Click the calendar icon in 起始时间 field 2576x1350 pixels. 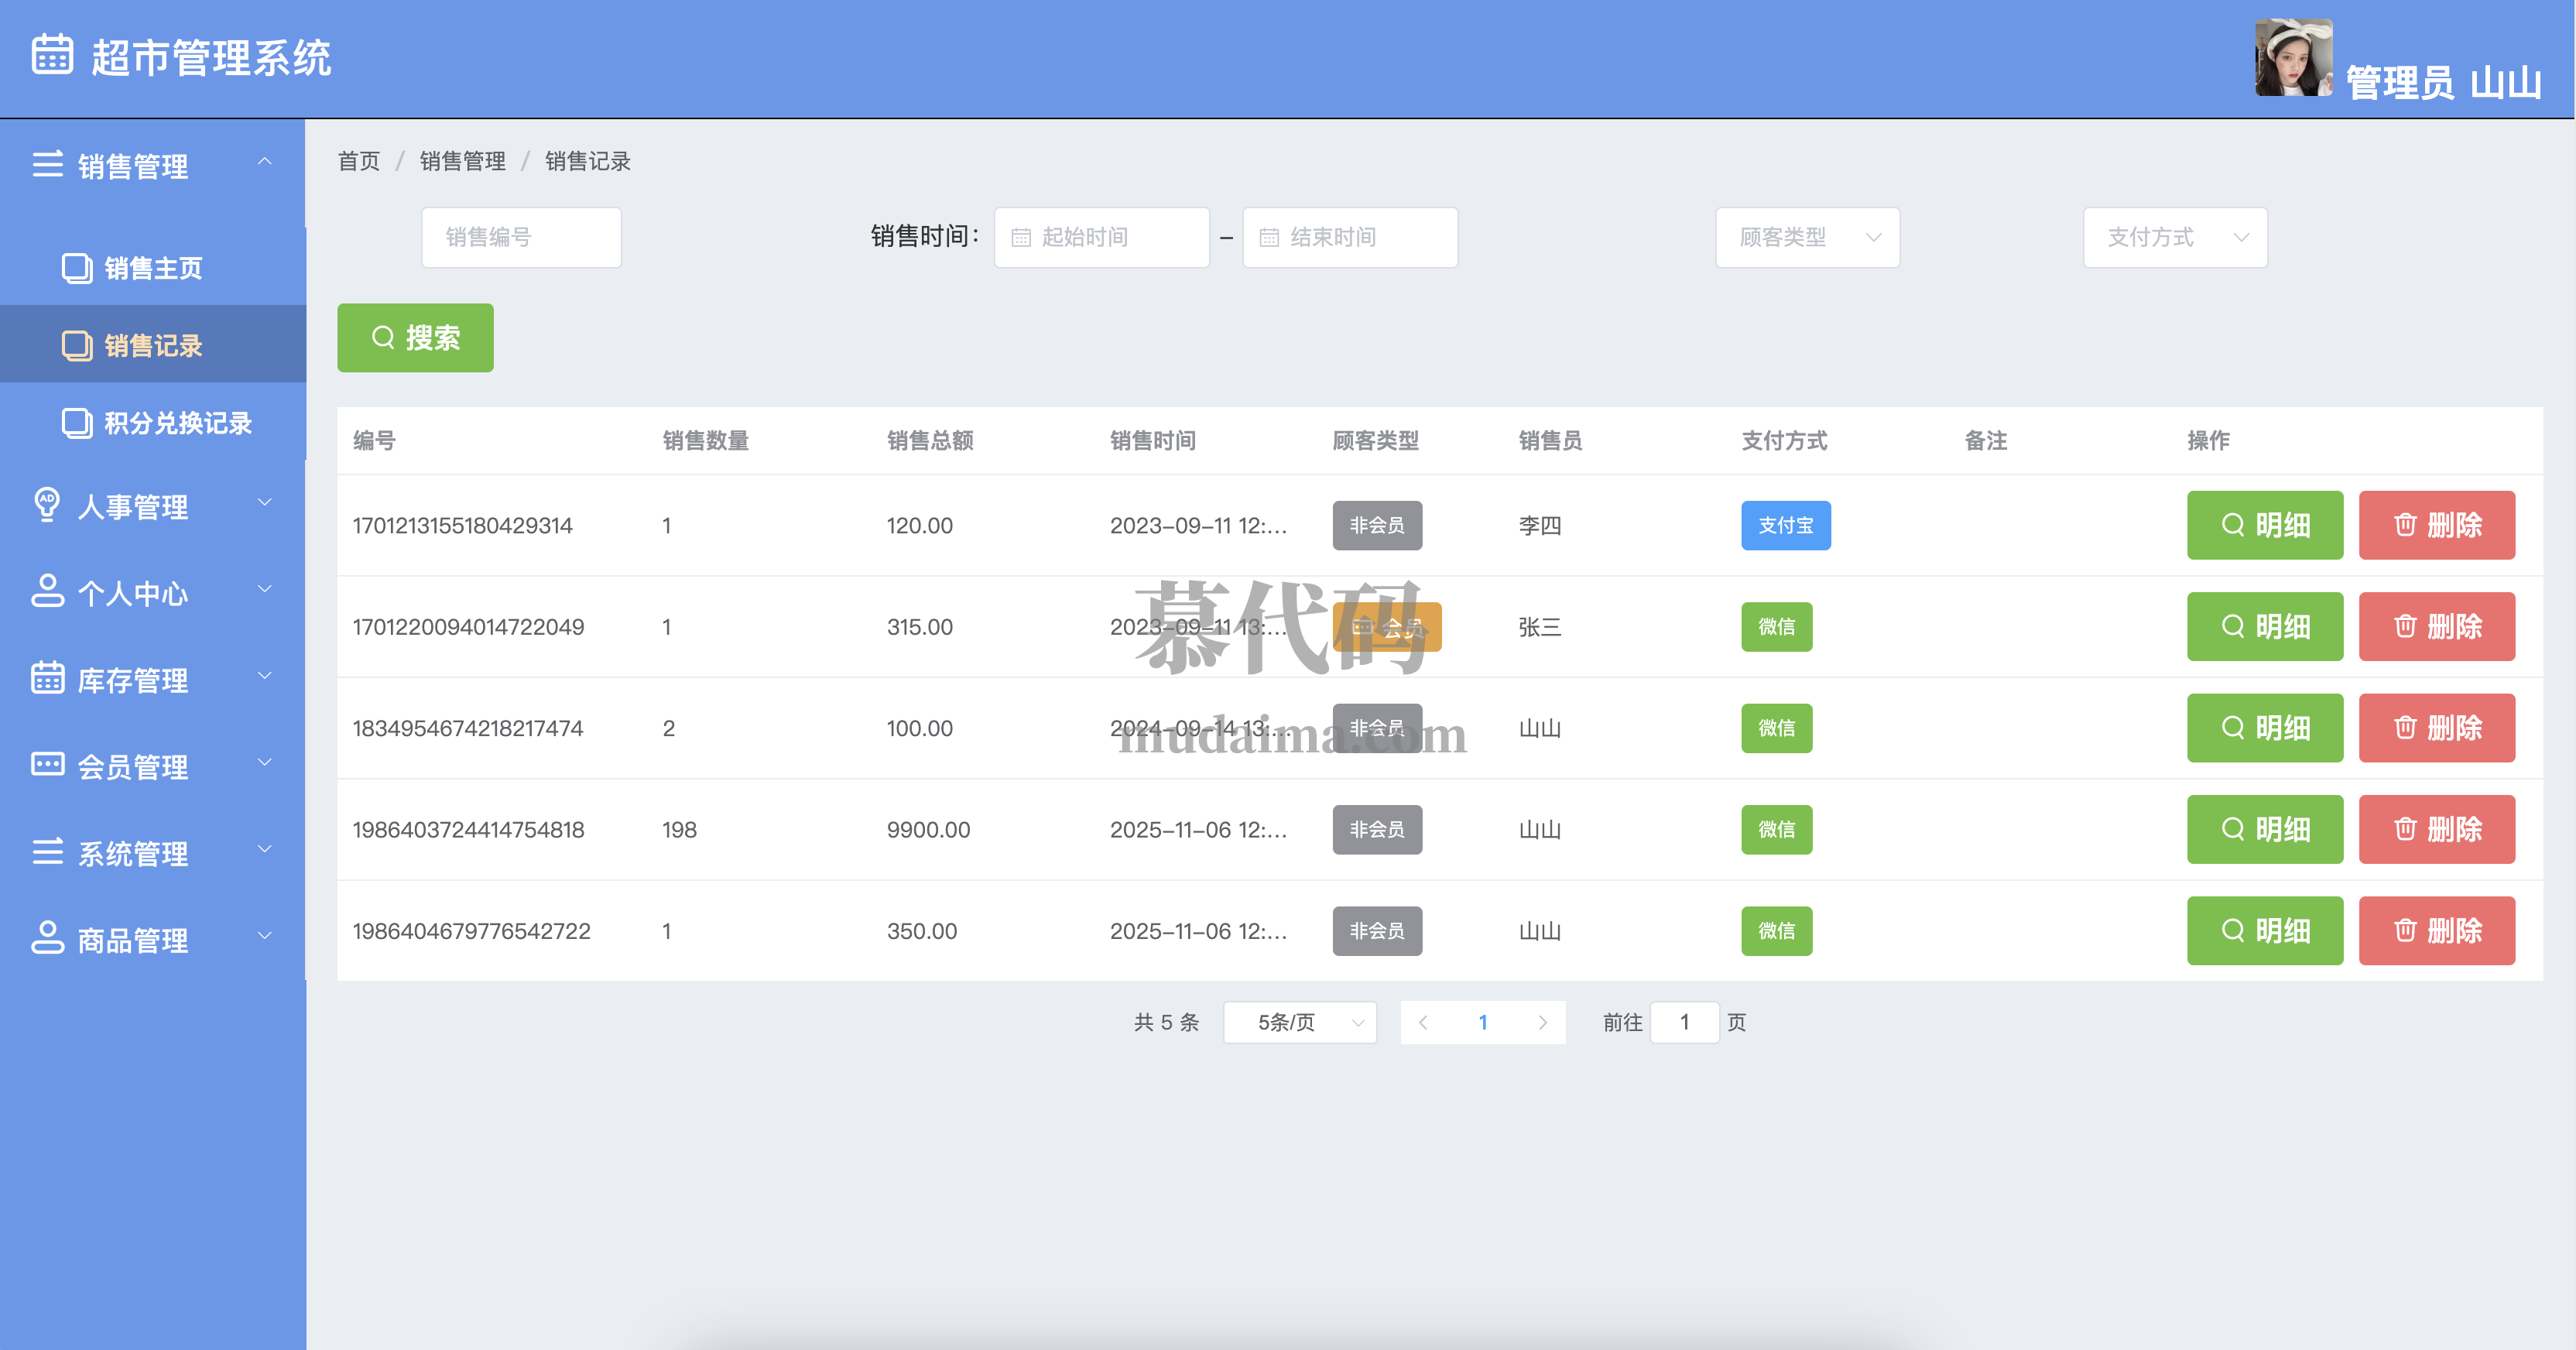[1021, 238]
